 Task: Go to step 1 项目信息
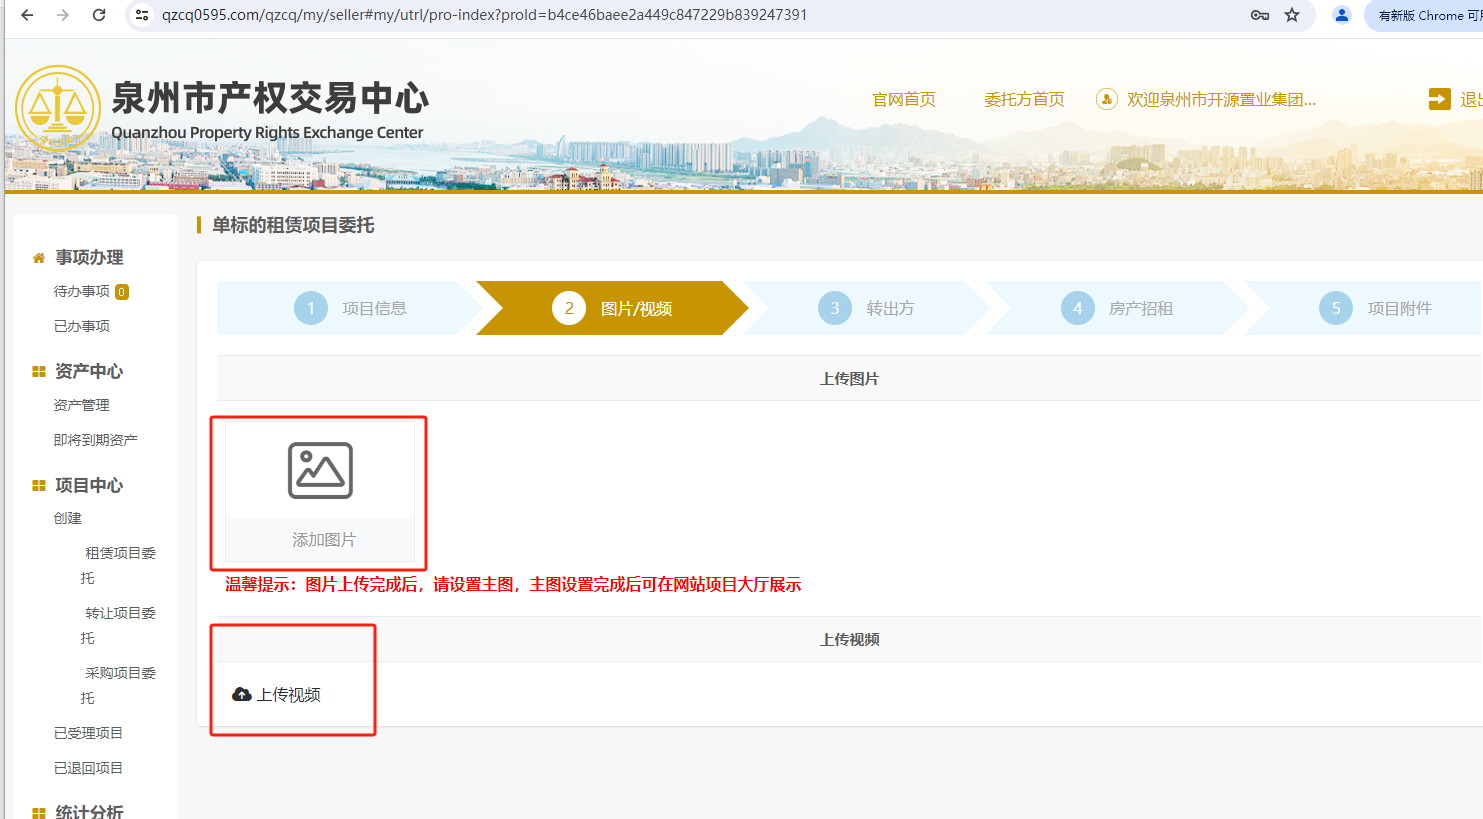click(350, 308)
